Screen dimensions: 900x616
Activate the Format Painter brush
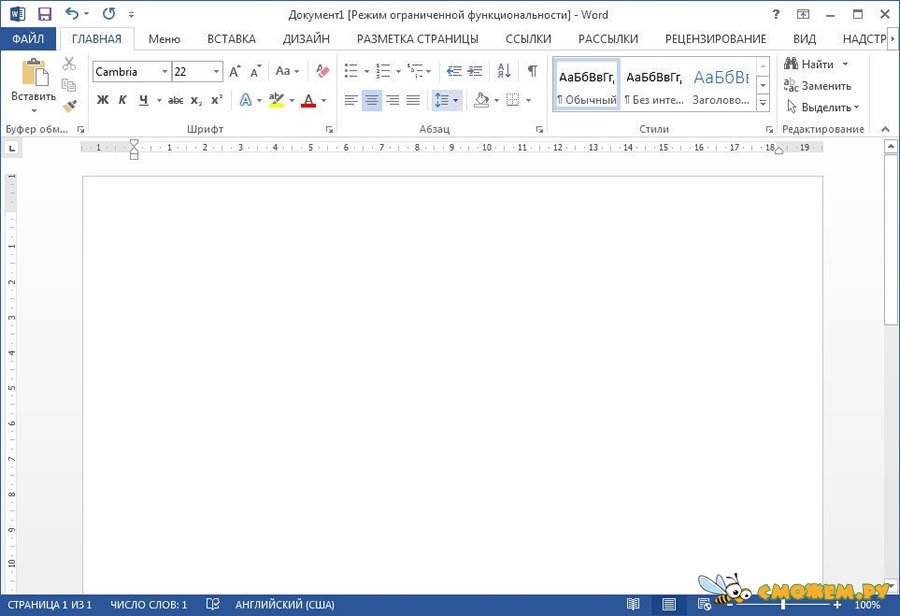[69, 106]
